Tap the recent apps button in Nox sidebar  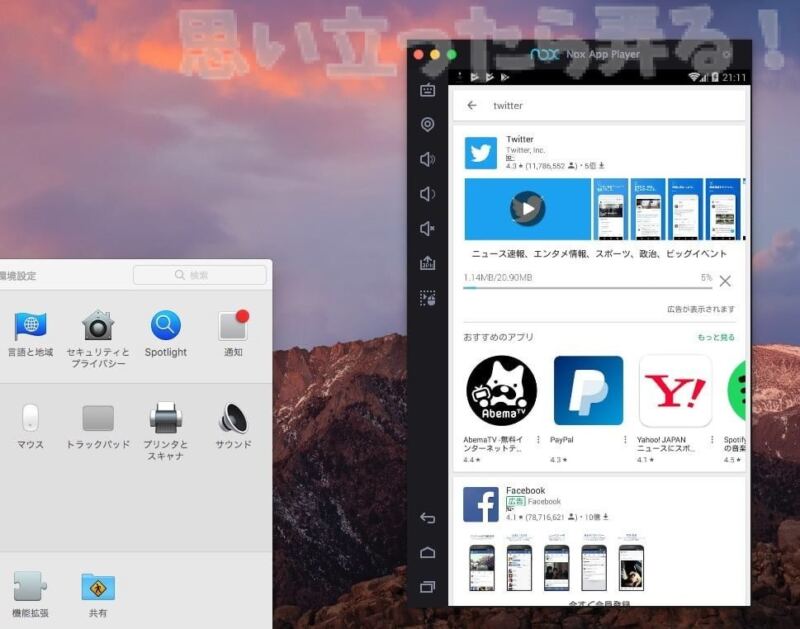pos(428,587)
